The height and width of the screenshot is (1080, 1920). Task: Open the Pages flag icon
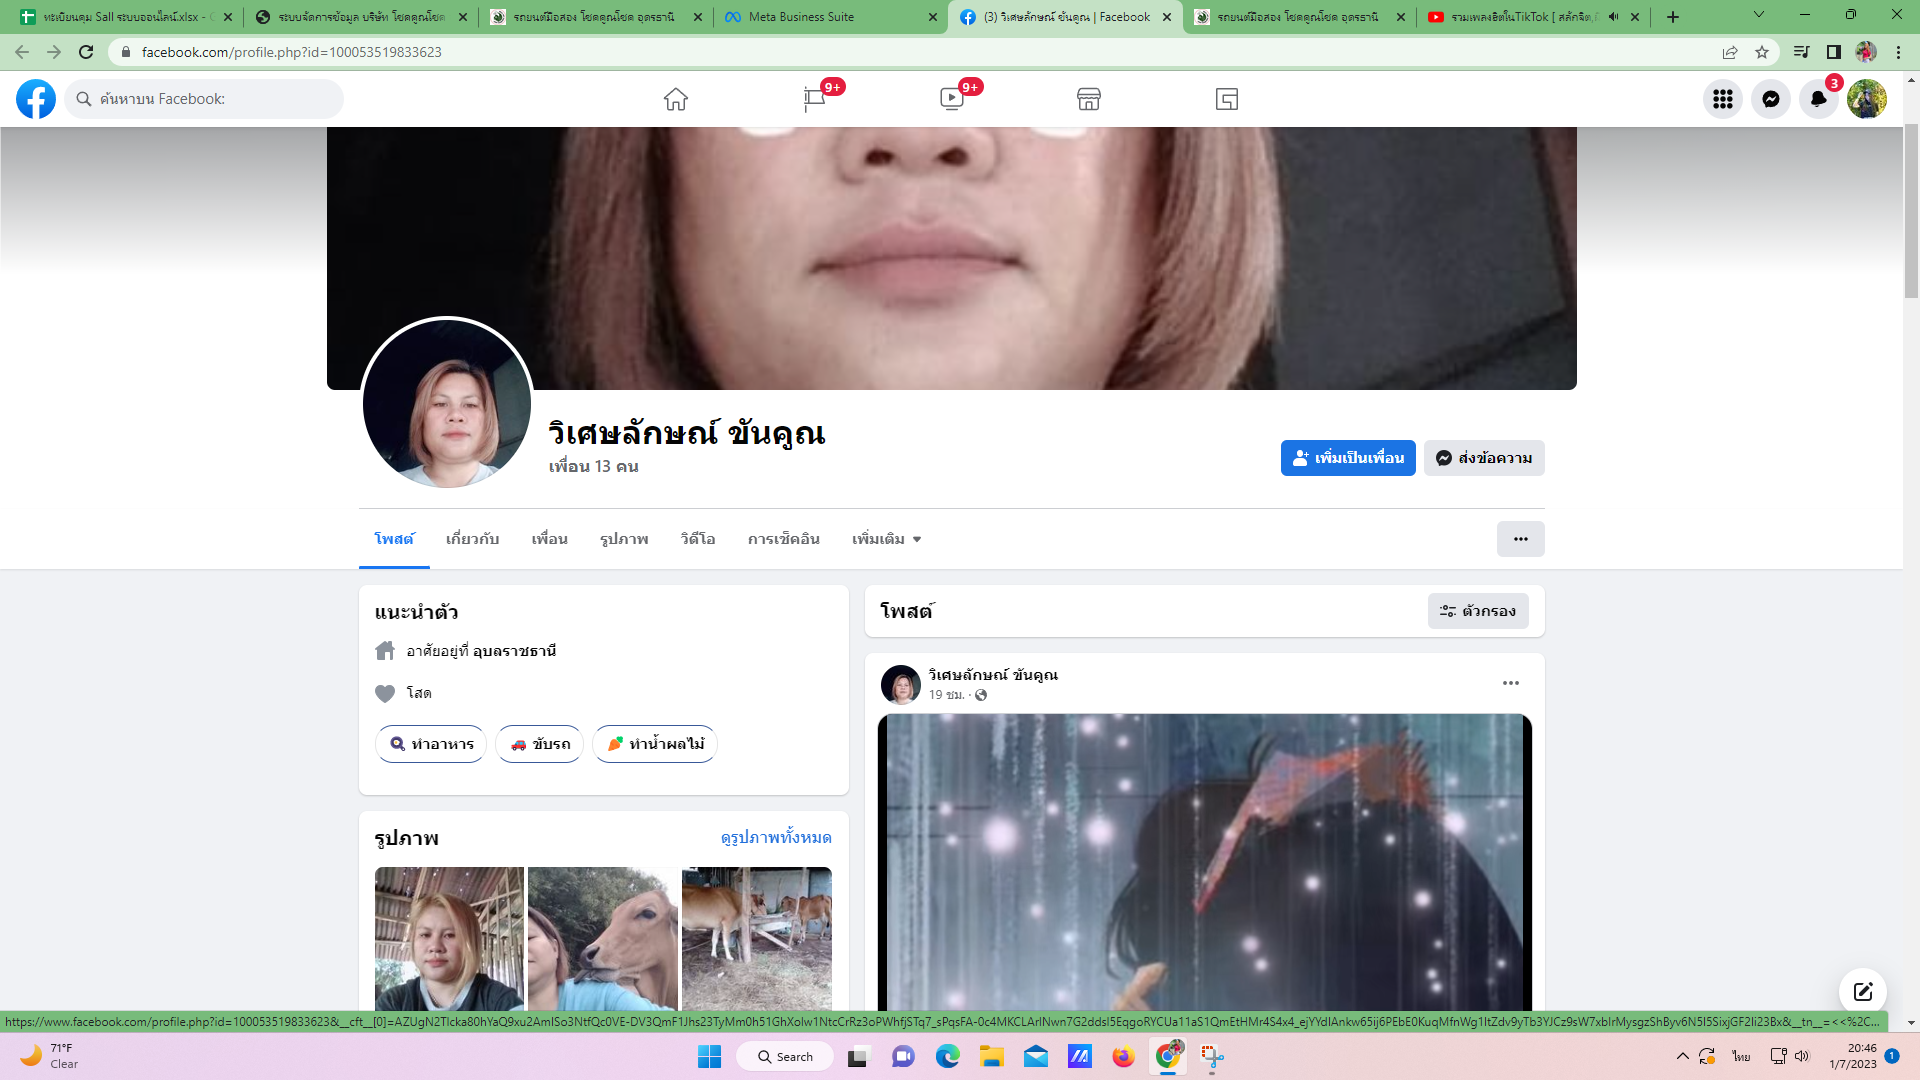tap(814, 99)
